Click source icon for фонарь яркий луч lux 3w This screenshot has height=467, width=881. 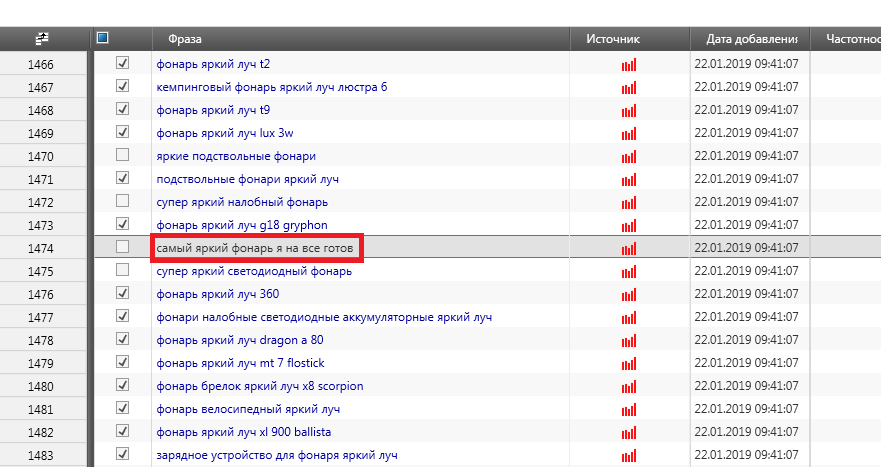coord(629,134)
